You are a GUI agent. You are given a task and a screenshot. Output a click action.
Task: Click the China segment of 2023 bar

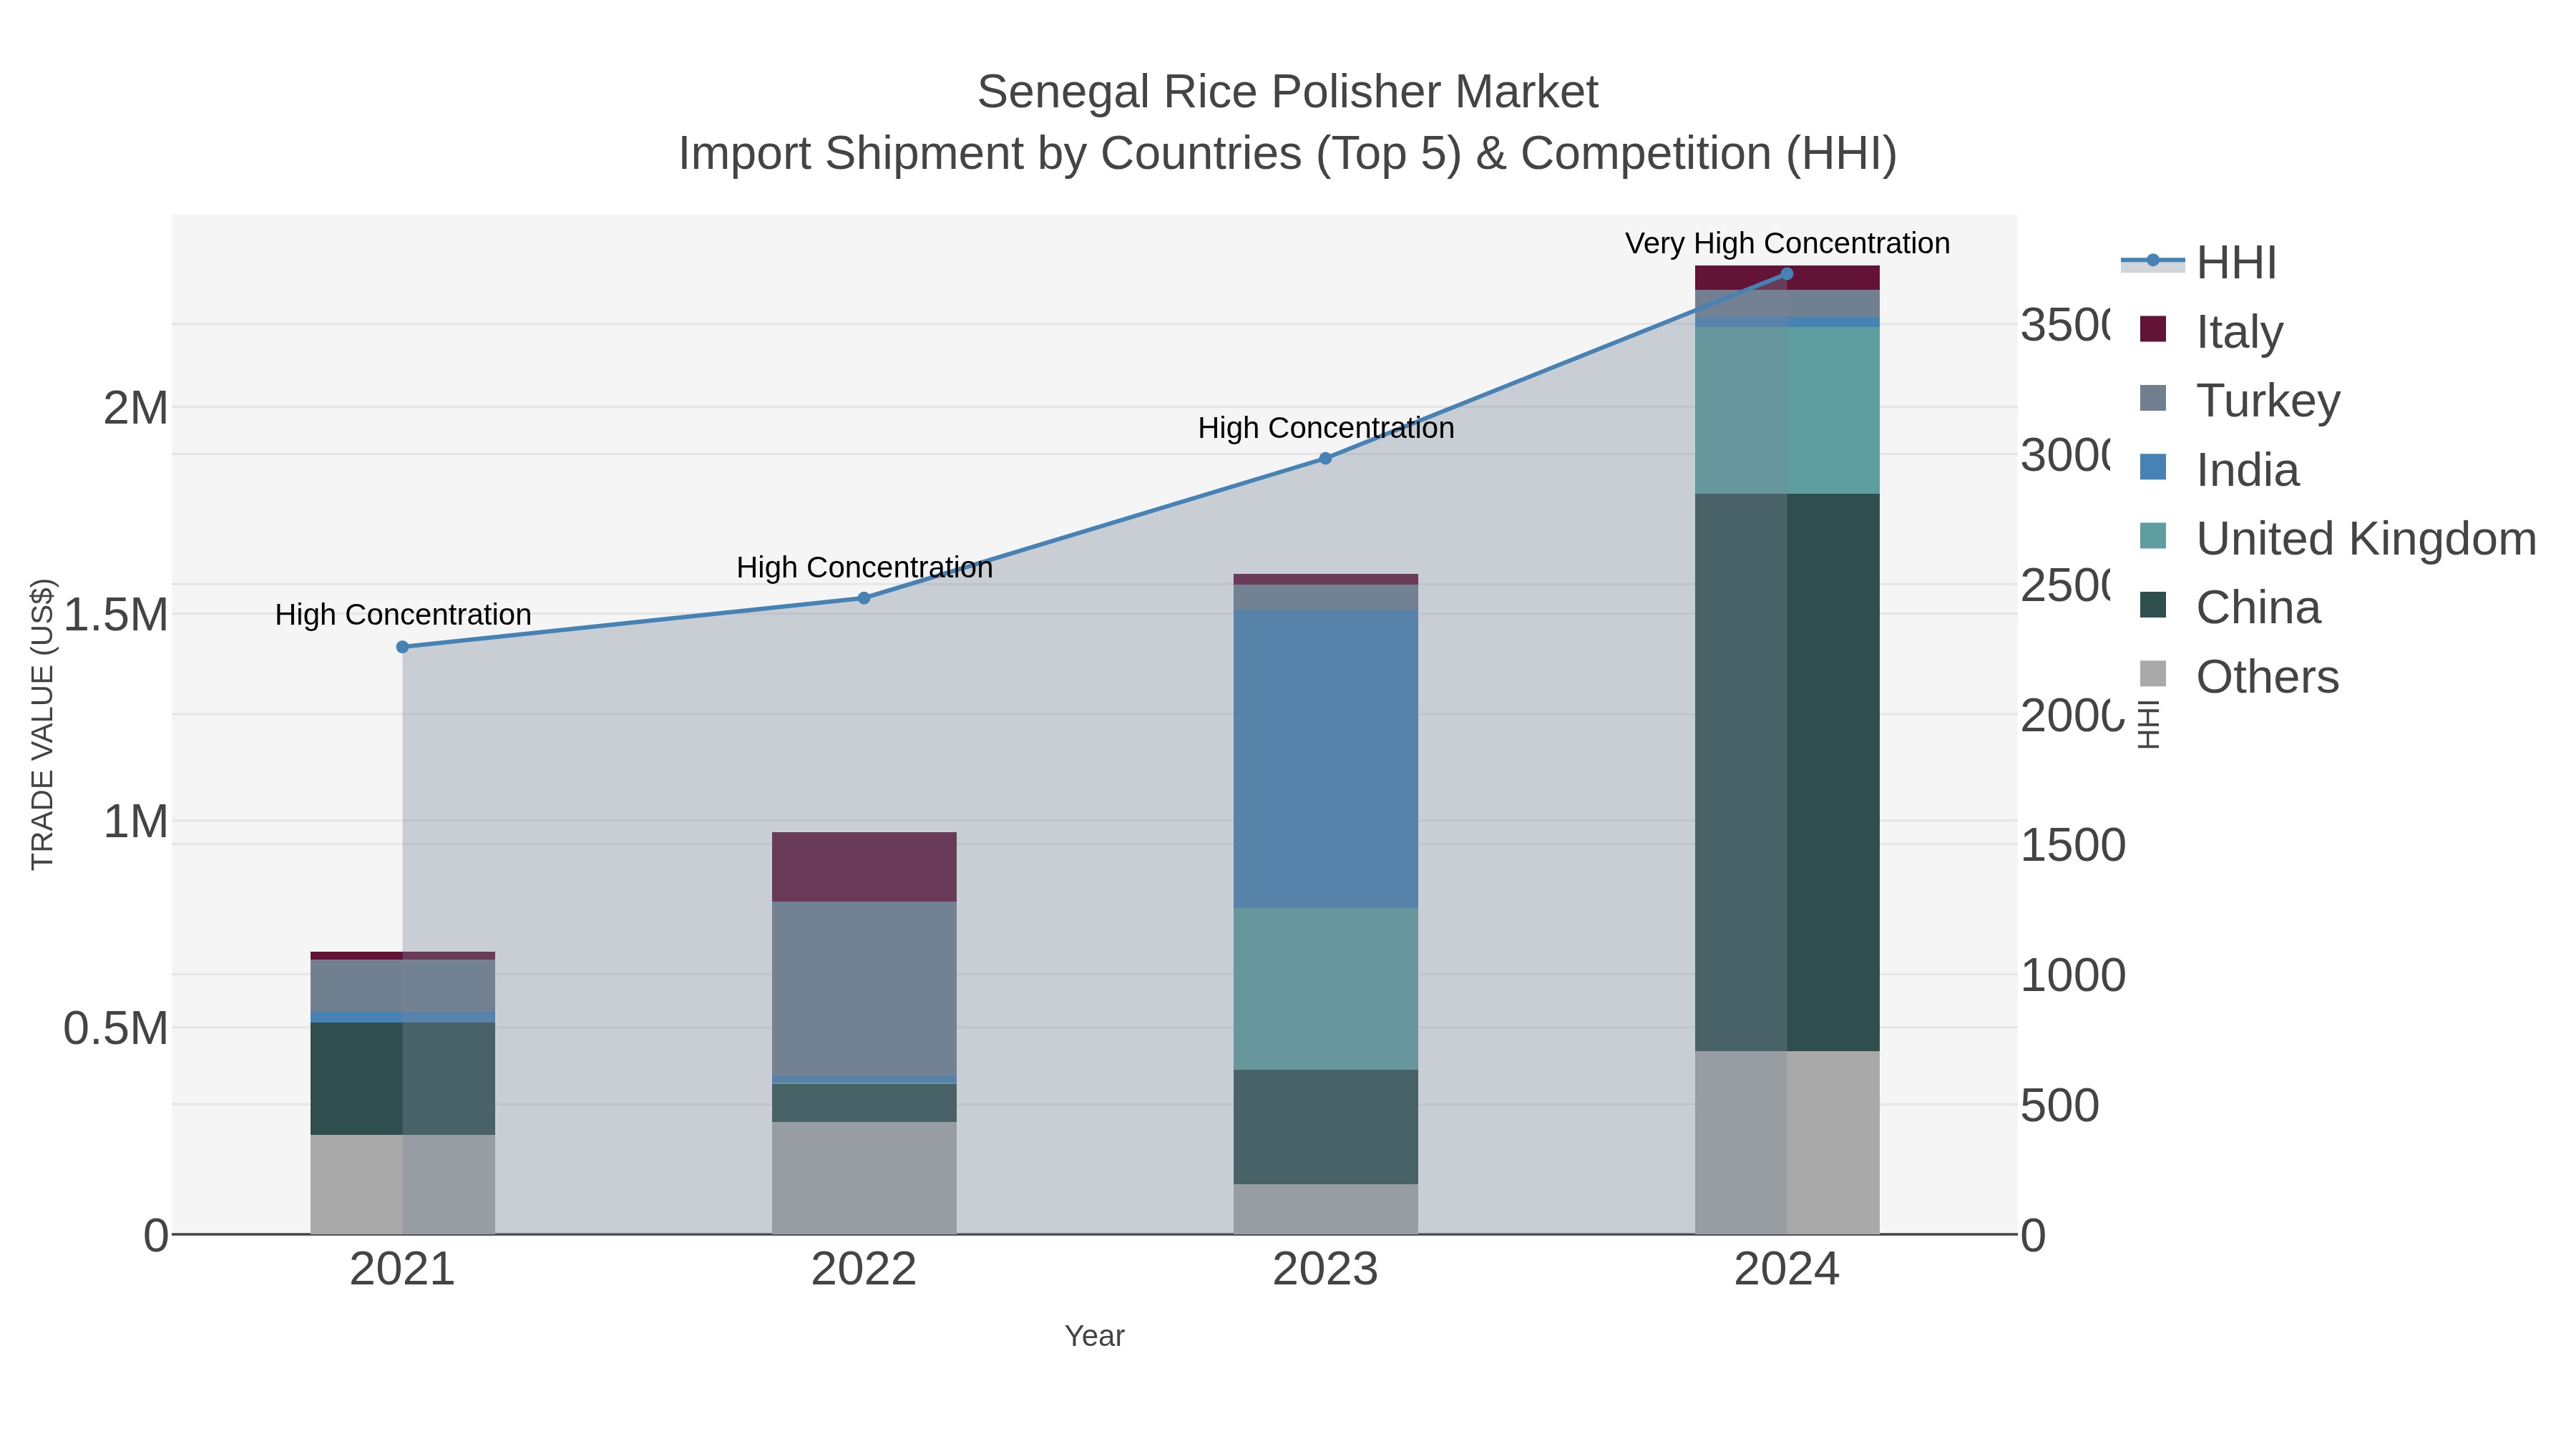point(1325,1127)
